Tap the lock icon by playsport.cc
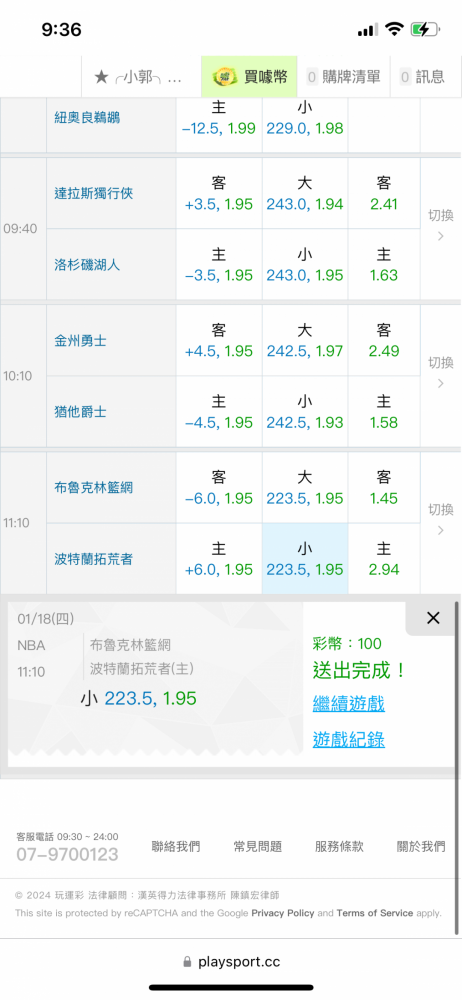462x1000 pixels. click(x=187, y=961)
